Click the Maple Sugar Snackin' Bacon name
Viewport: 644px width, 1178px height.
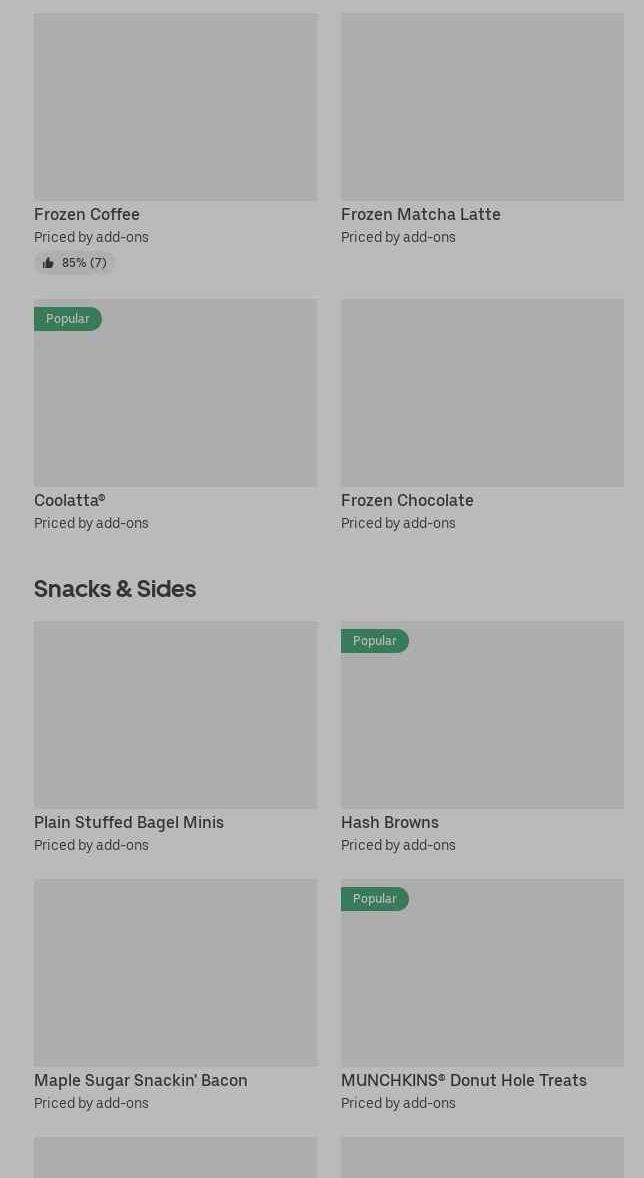point(141,1080)
